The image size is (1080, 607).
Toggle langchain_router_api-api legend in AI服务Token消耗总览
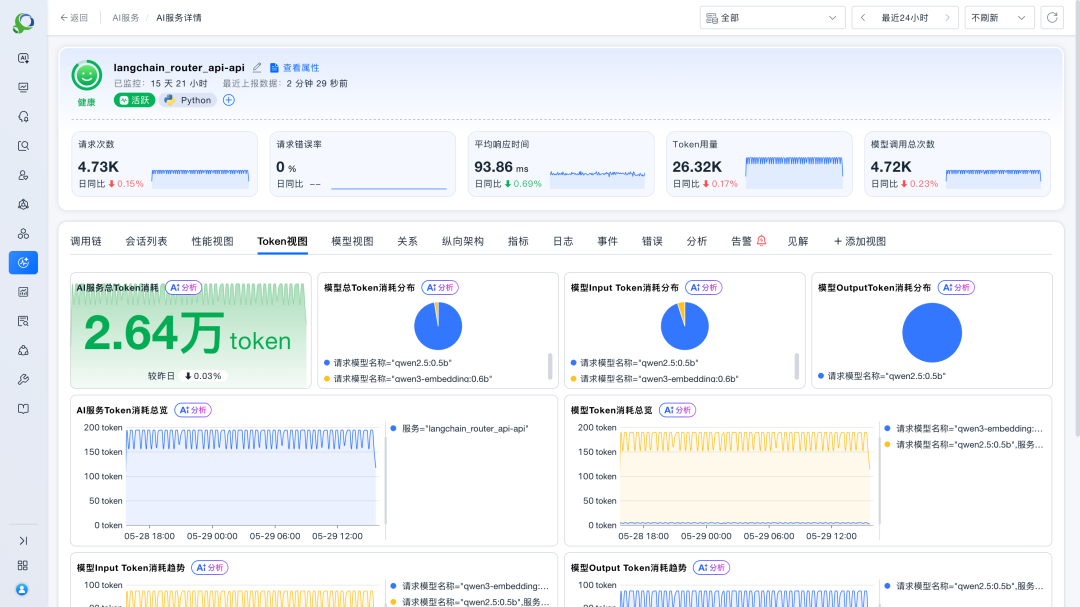tap(460, 429)
